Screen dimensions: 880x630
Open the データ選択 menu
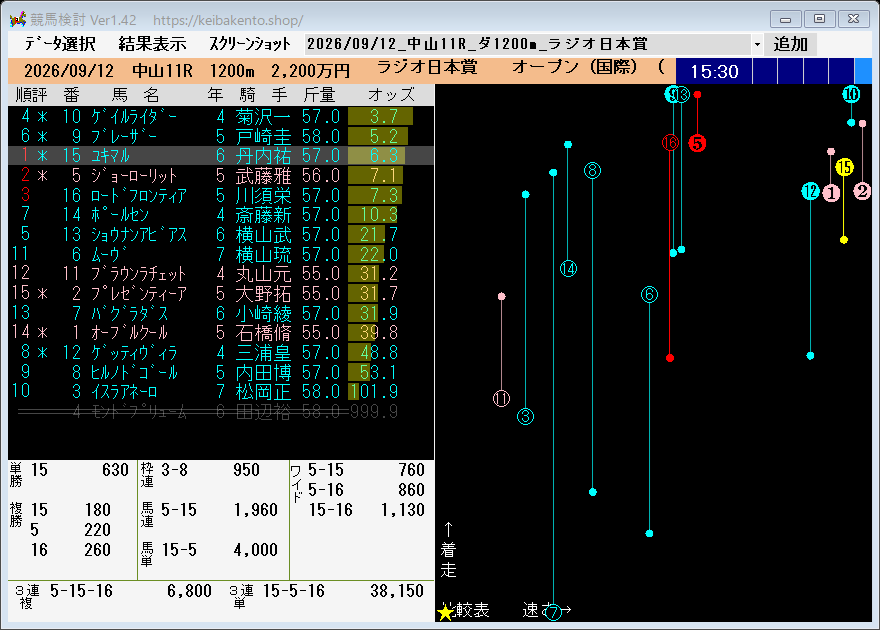pyautogui.click(x=60, y=44)
